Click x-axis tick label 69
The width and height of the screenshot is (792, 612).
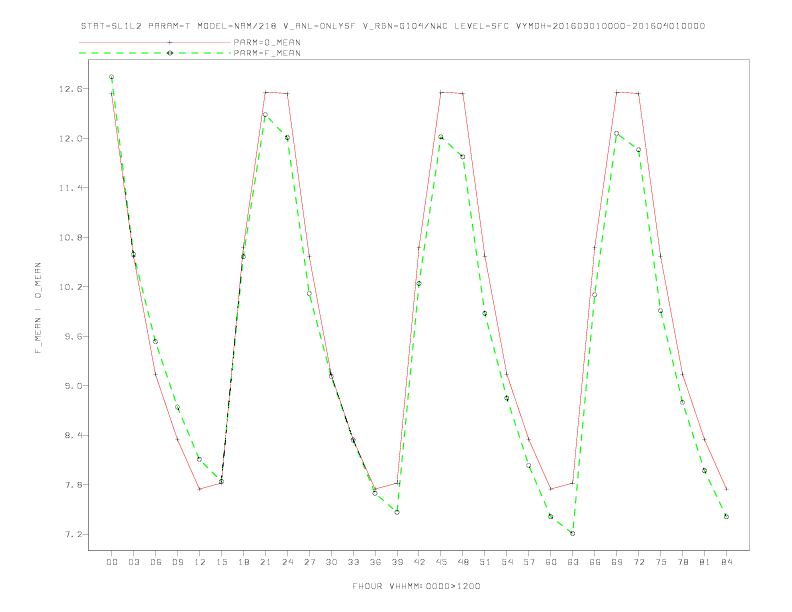(617, 562)
